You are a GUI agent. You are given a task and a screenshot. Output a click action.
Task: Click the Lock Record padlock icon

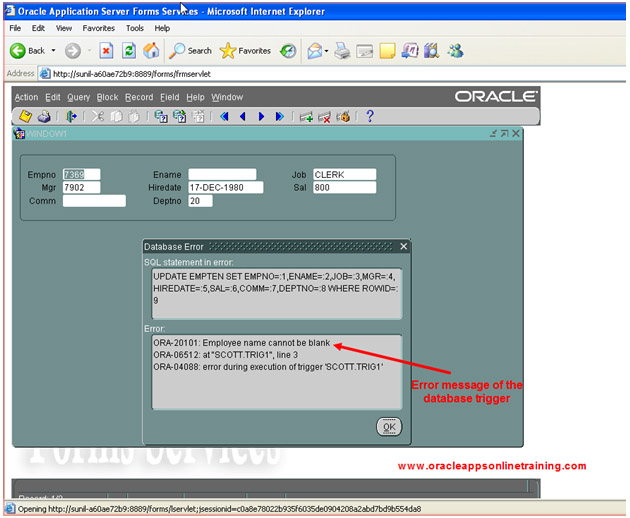343,117
